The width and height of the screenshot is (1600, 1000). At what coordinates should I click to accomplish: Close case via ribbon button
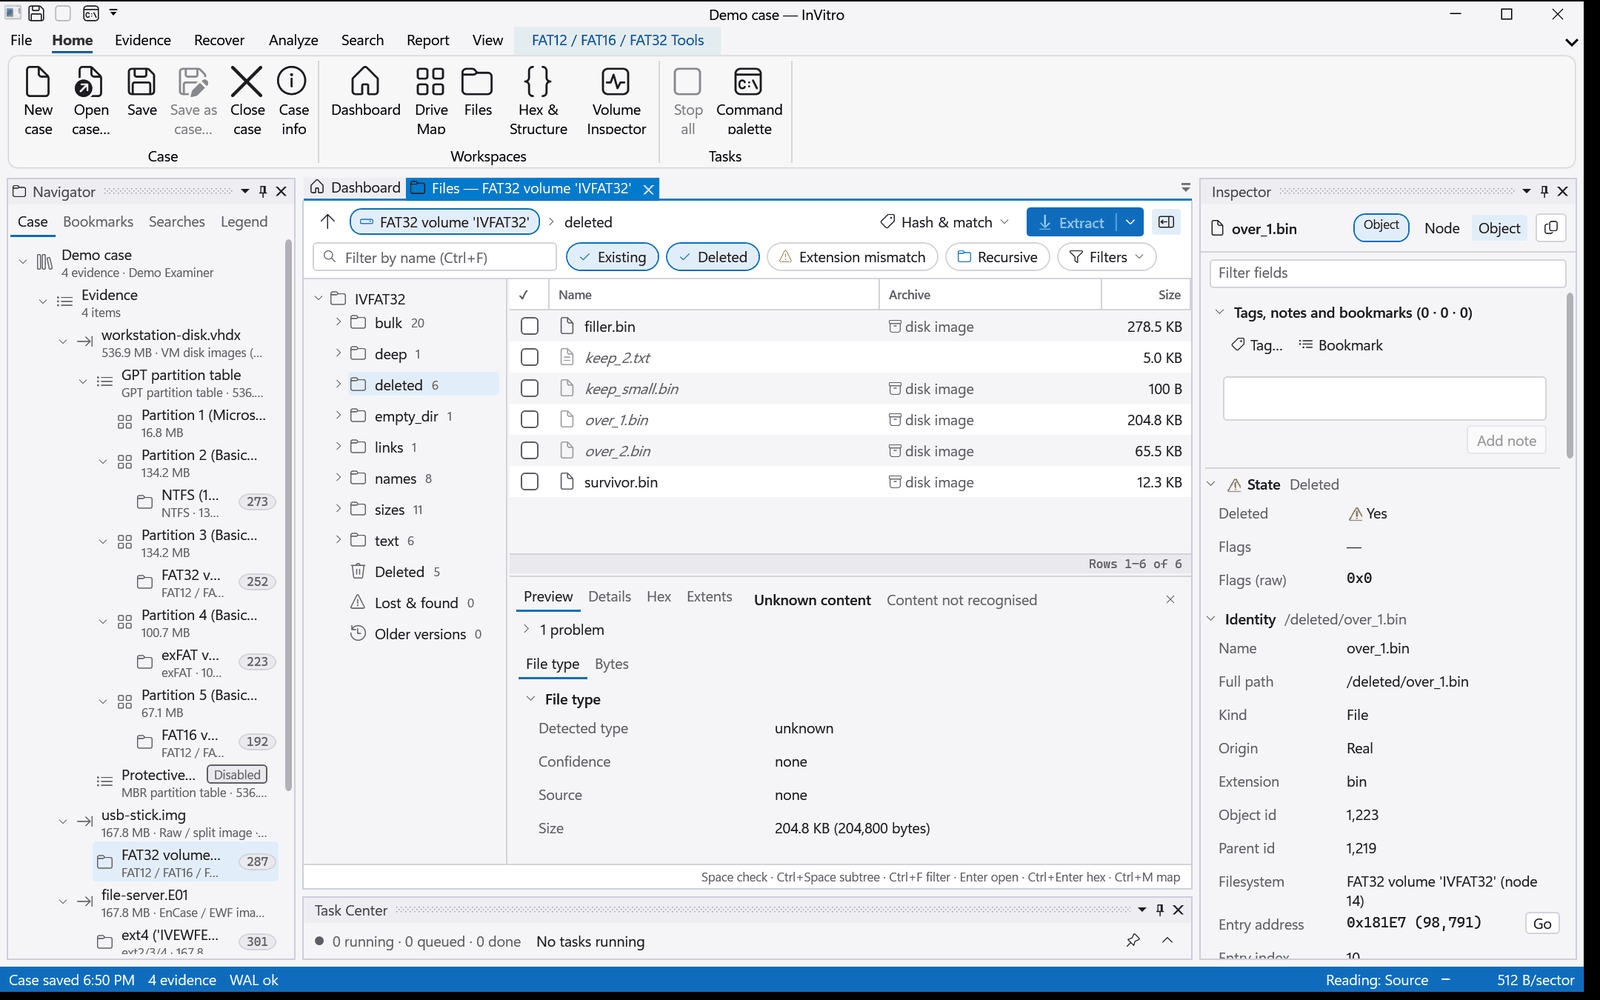(x=247, y=100)
